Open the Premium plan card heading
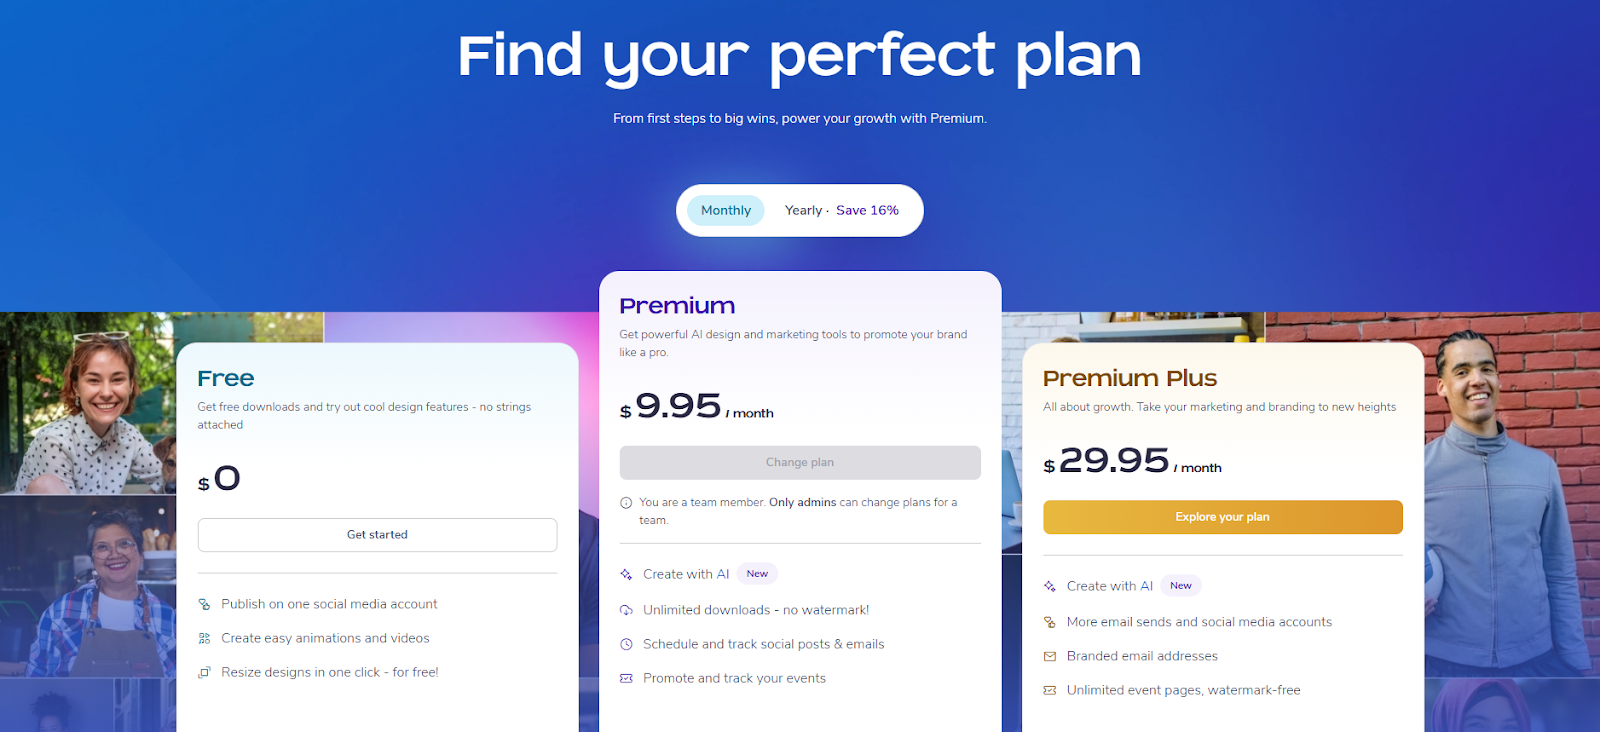Viewport: 1600px width, 732px height. point(677,305)
